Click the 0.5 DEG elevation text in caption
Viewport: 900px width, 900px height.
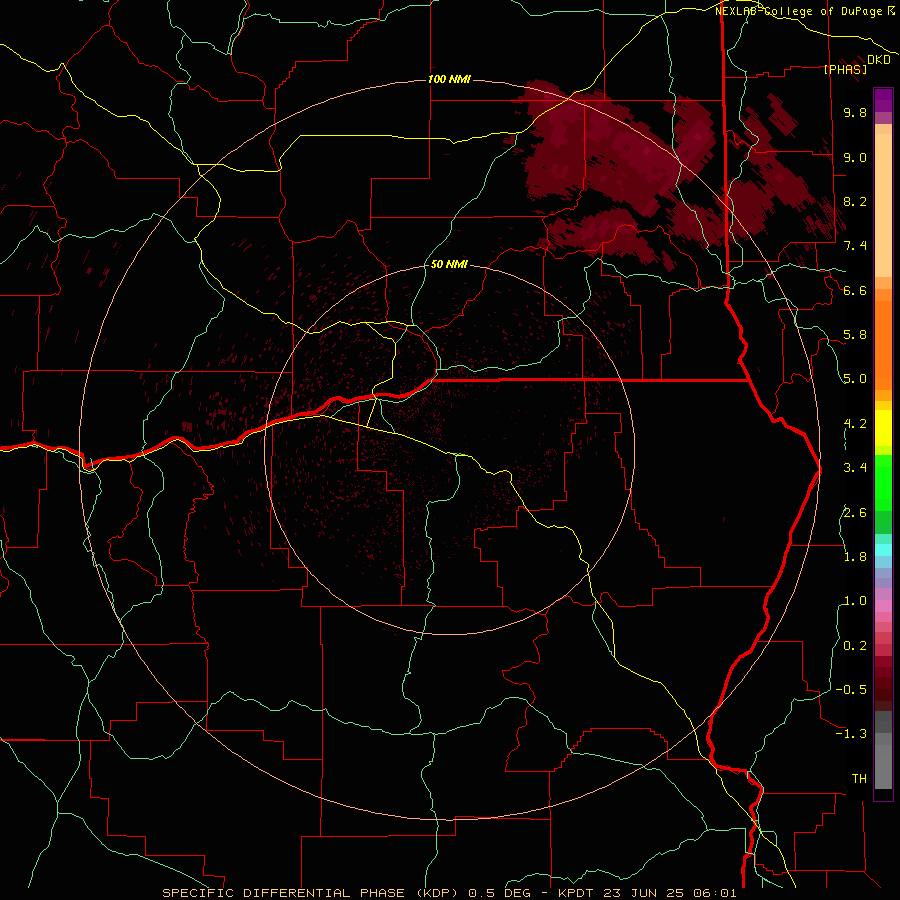(x=499, y=893)
